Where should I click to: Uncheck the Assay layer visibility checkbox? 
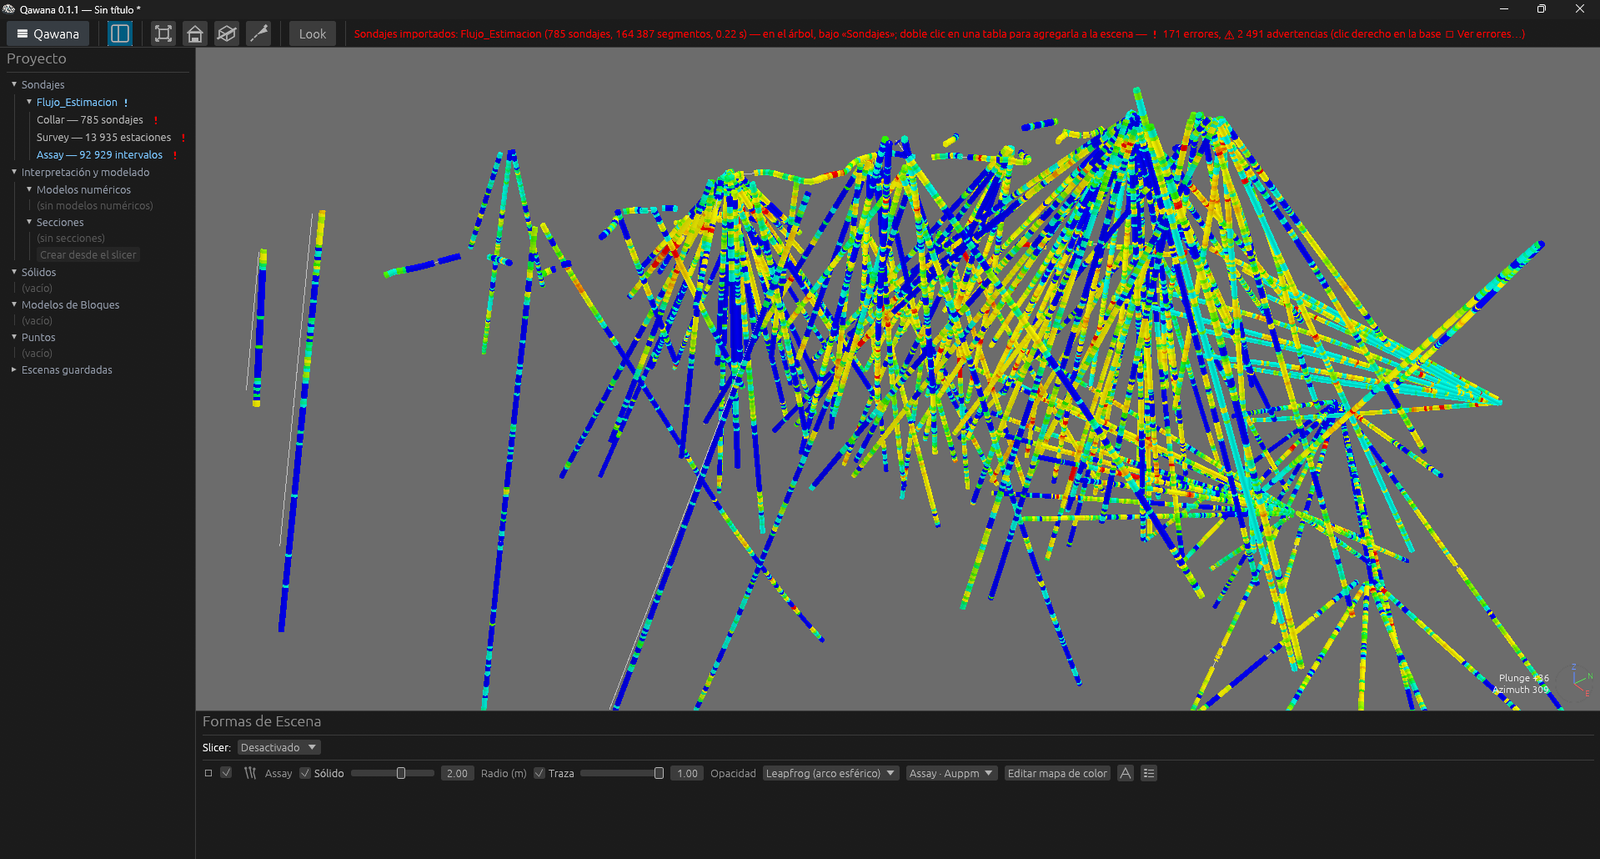(x=226, y=773)
